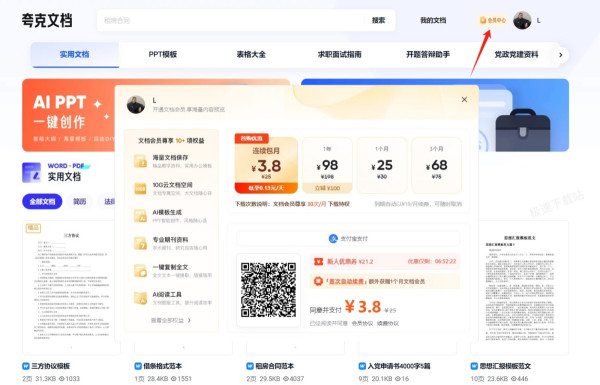This screenshot has width=600, height=385.
Task: Switch to PPT模板 tab
Action: coord(163,54)
